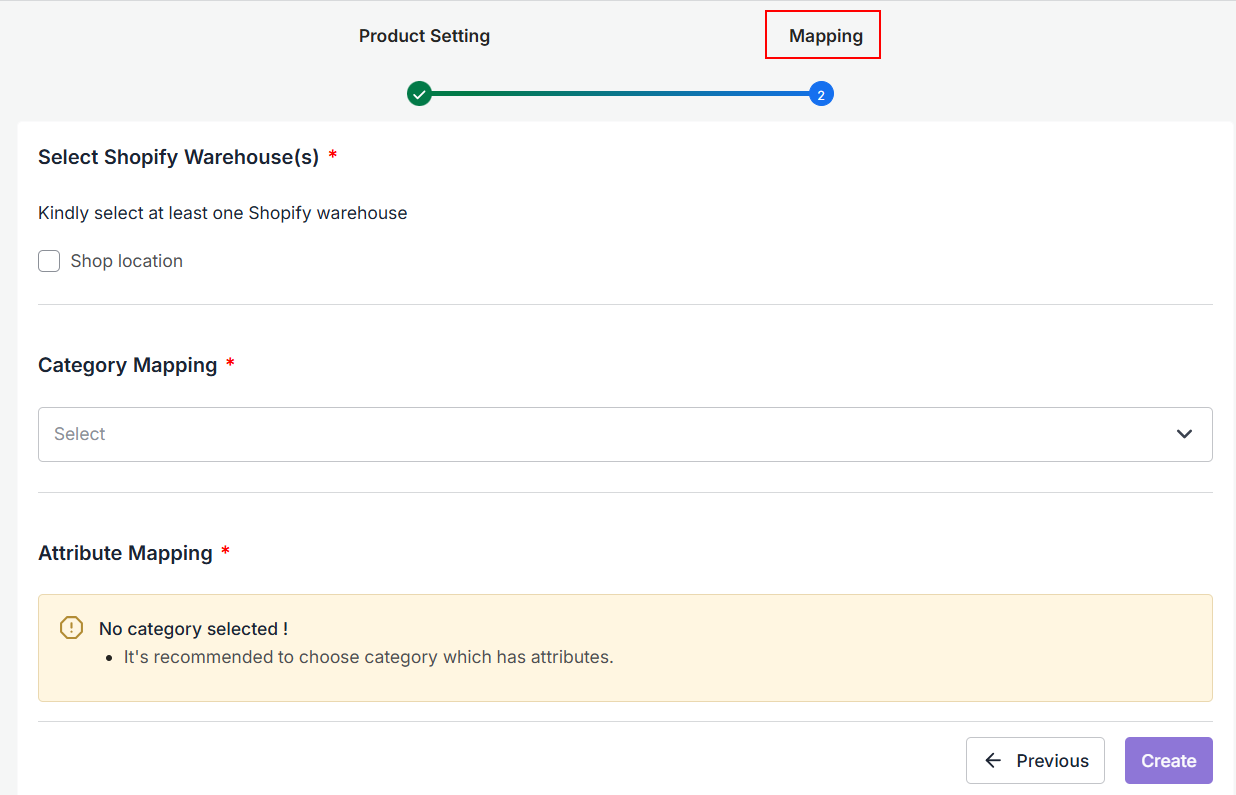Image resolution: width=1236 pixels, height=795 pixels.
Task: Click the purple Create button
Action: (1168, 761)
